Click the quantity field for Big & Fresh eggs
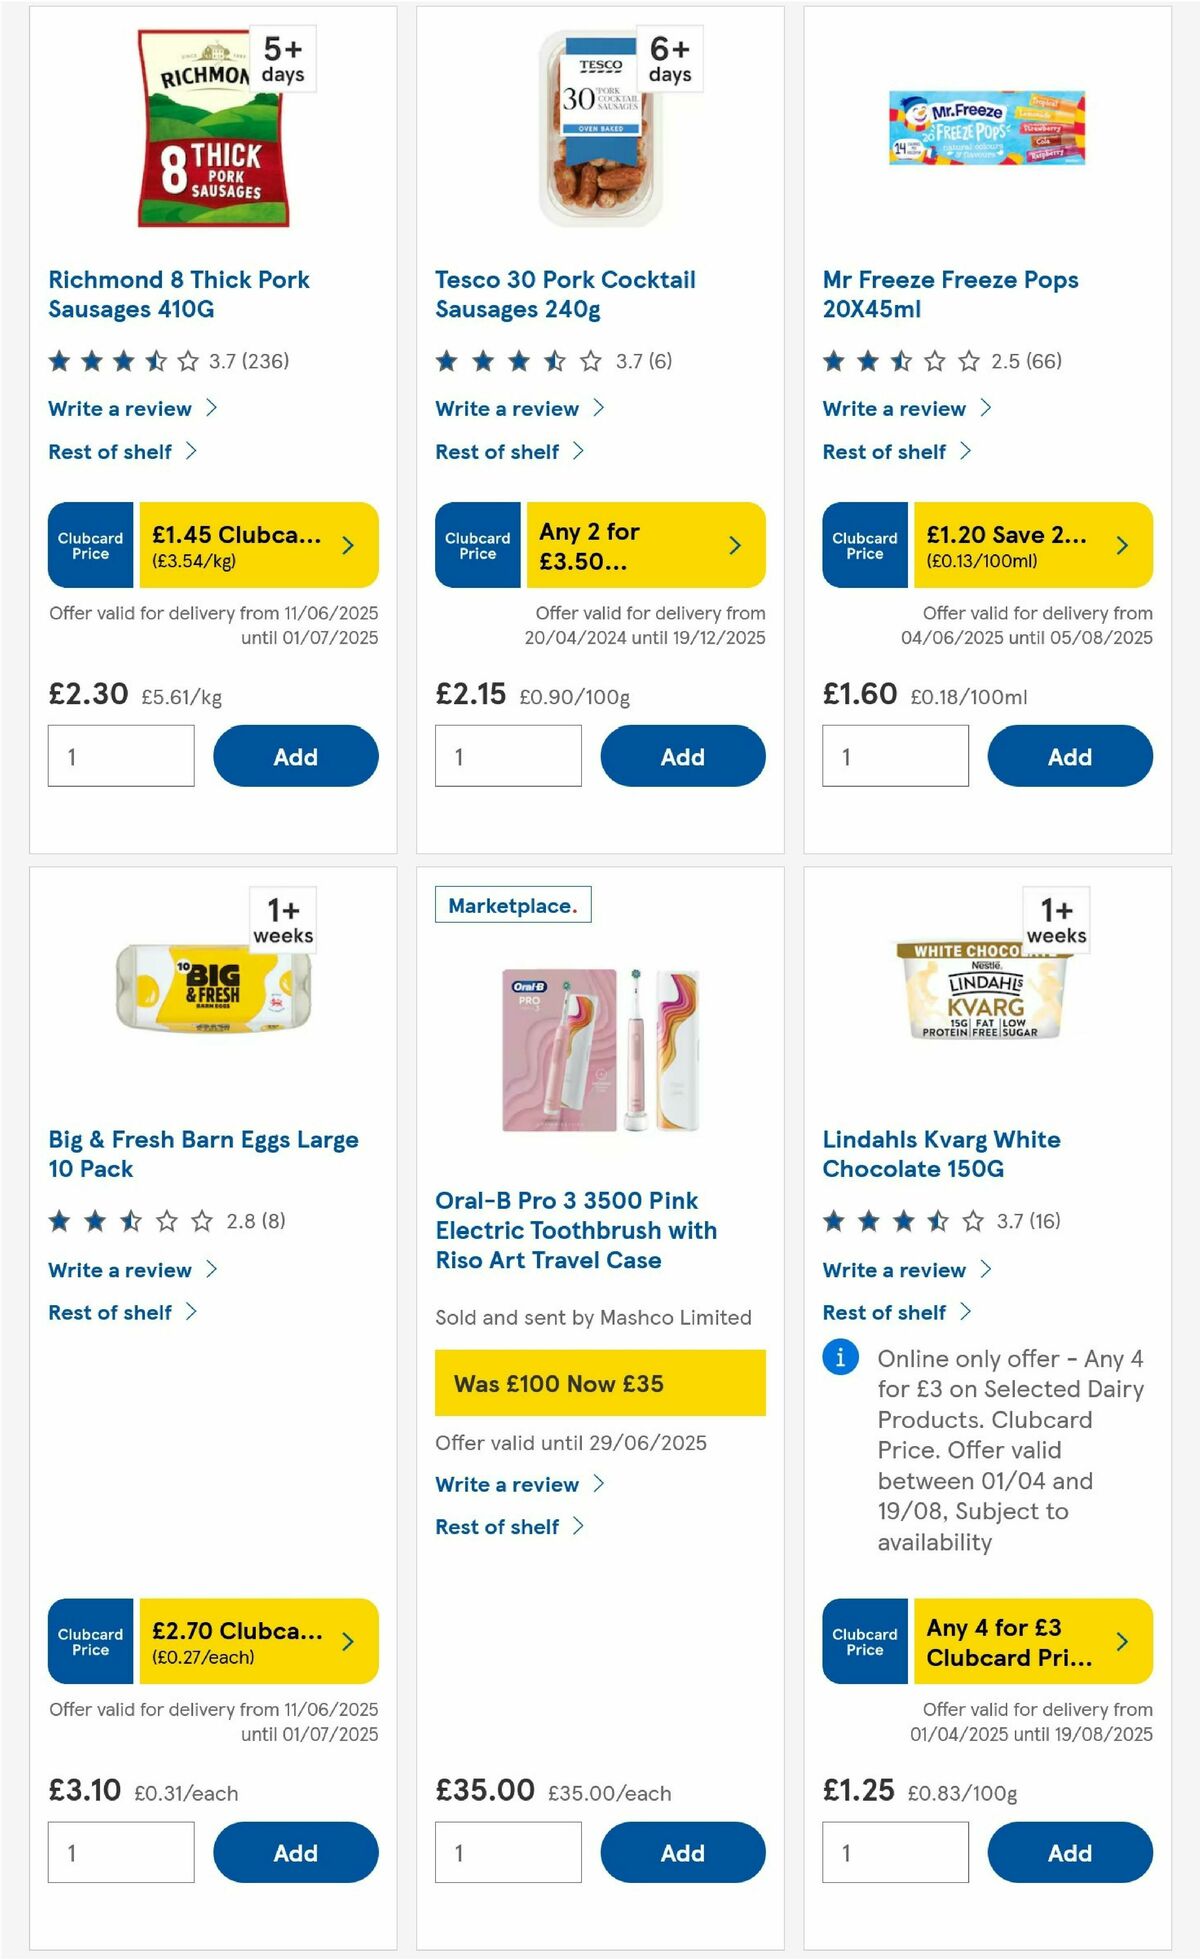This screenshot has height=1959, width=1200. [120, 1852]
